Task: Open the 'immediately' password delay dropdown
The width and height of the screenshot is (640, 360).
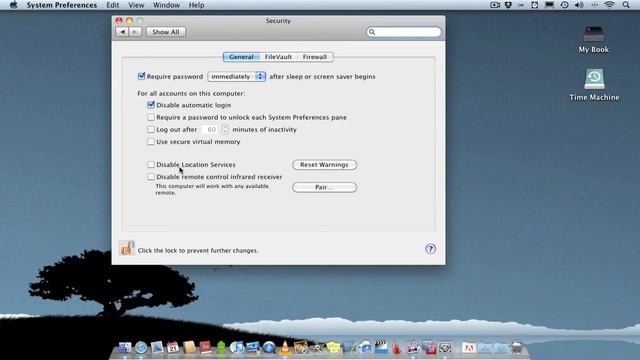Action: click(x=237, y=76)
